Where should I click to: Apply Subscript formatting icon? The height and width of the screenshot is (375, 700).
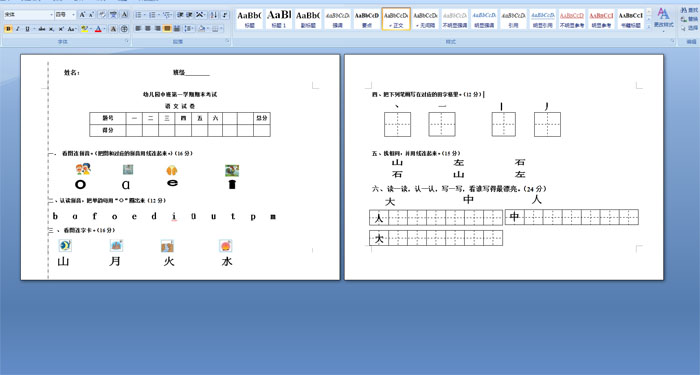(51, 29)
